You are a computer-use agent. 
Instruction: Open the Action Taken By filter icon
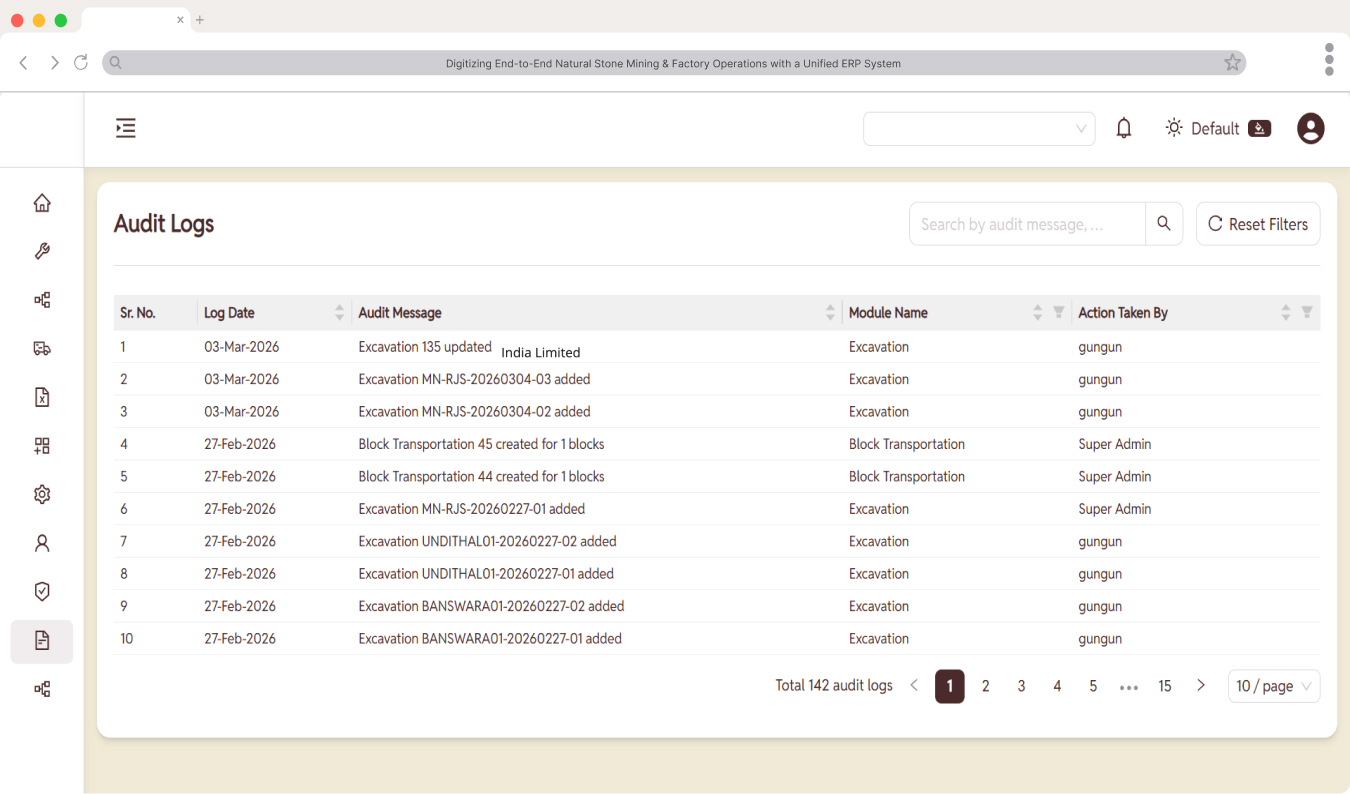1306,313
